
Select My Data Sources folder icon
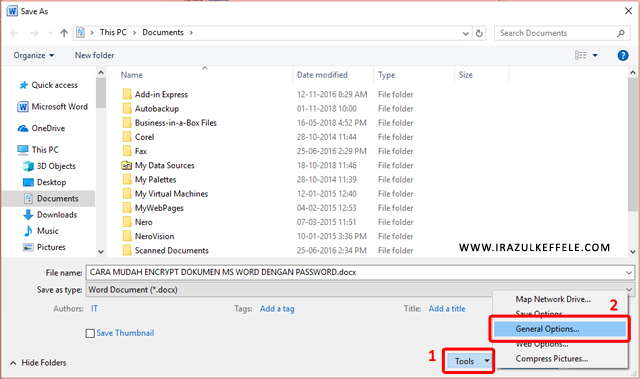click(127, 165)
